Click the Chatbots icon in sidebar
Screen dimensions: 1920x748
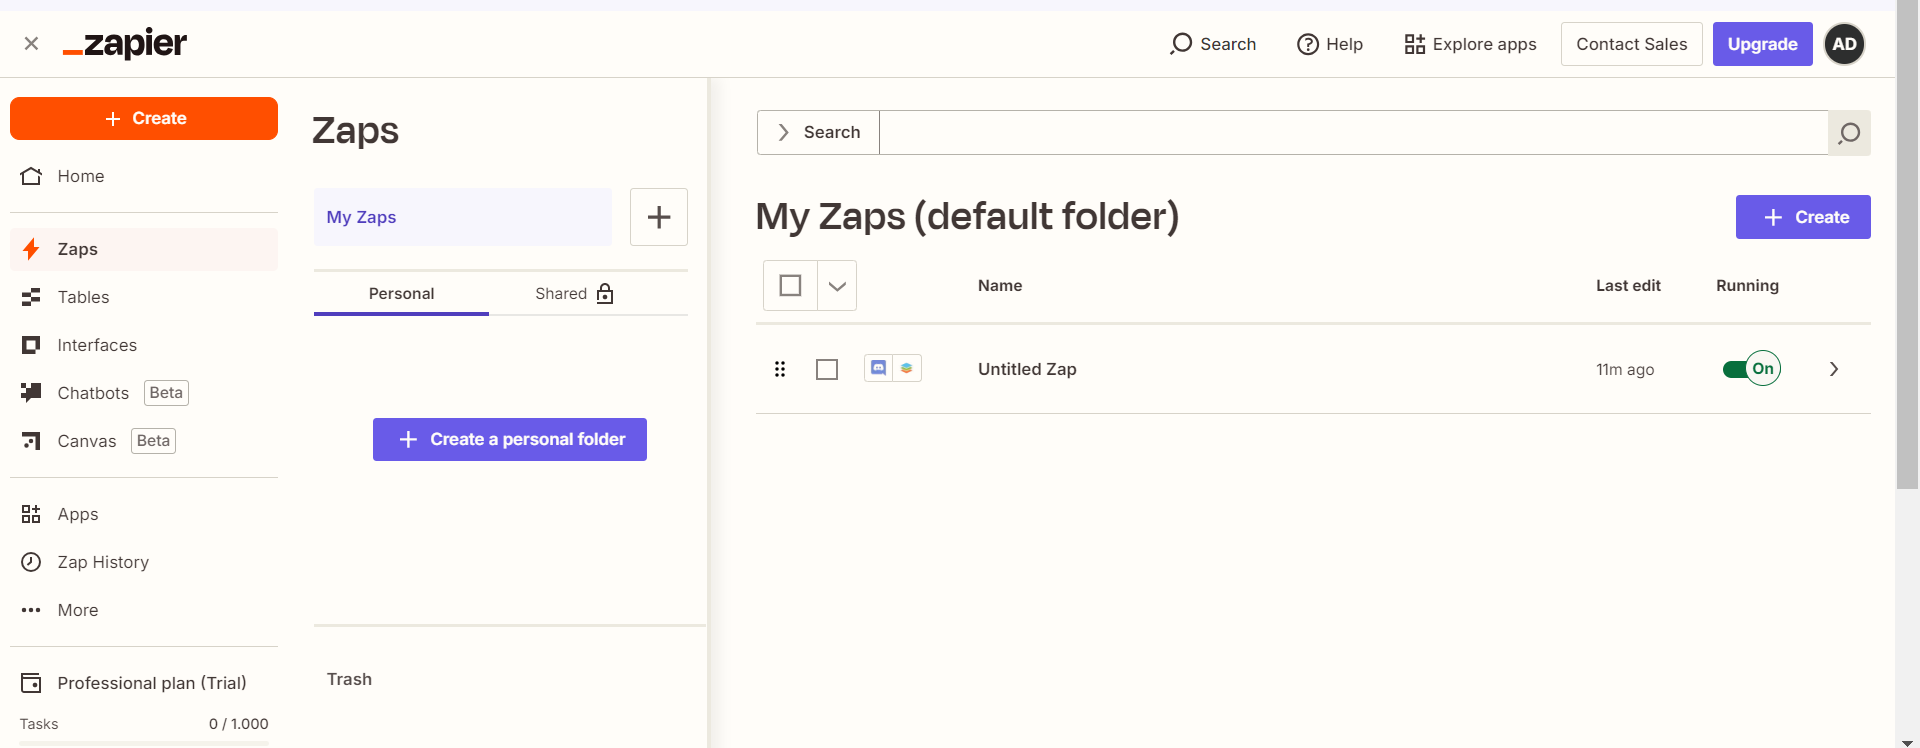[32, 393]
